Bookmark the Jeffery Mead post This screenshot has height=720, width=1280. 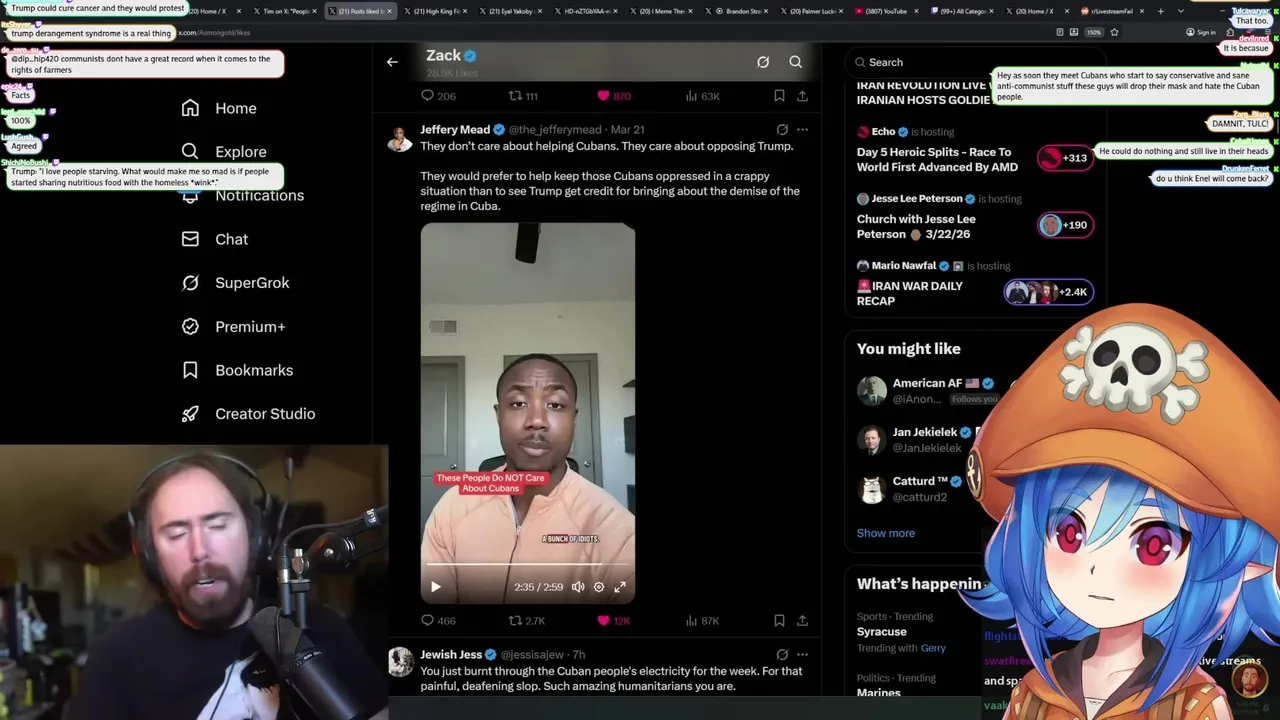[779, 620]
